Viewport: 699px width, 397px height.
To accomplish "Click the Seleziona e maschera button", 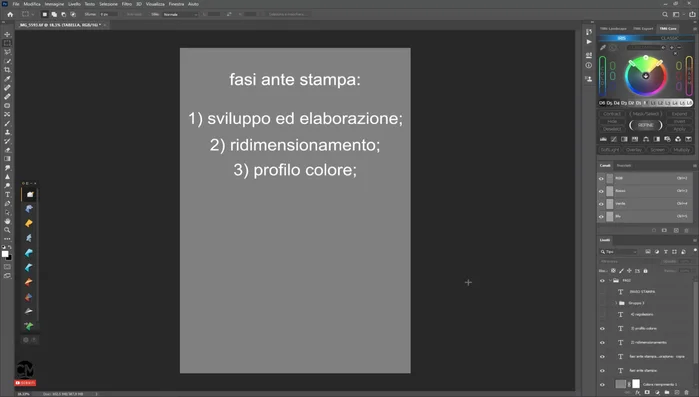I will pyautogui.click(x=288, y=14).
